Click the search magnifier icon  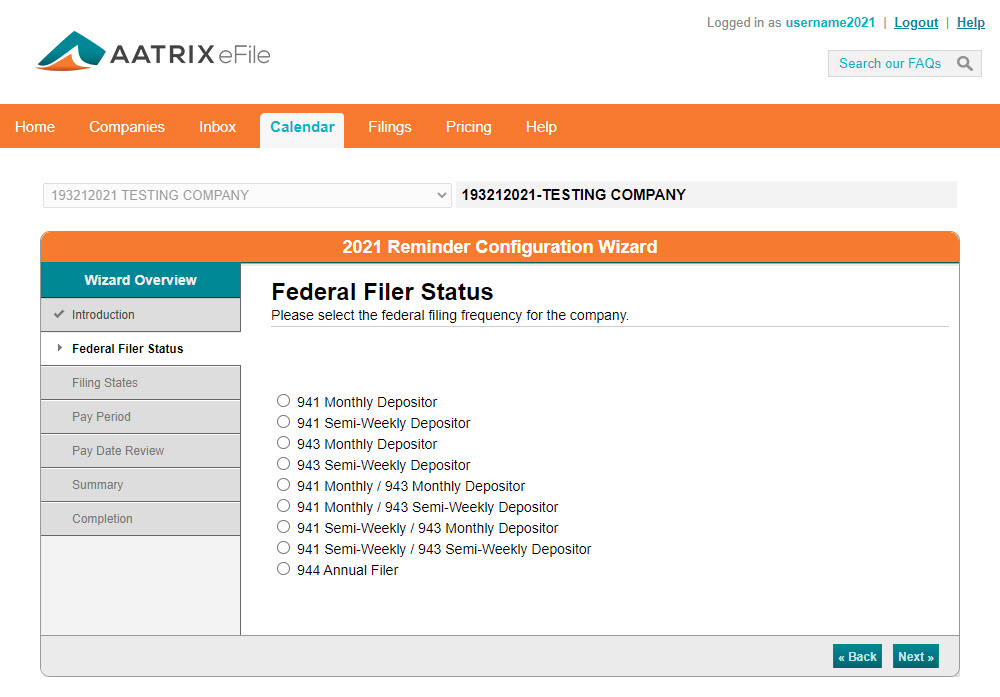[x=964, y=64]
